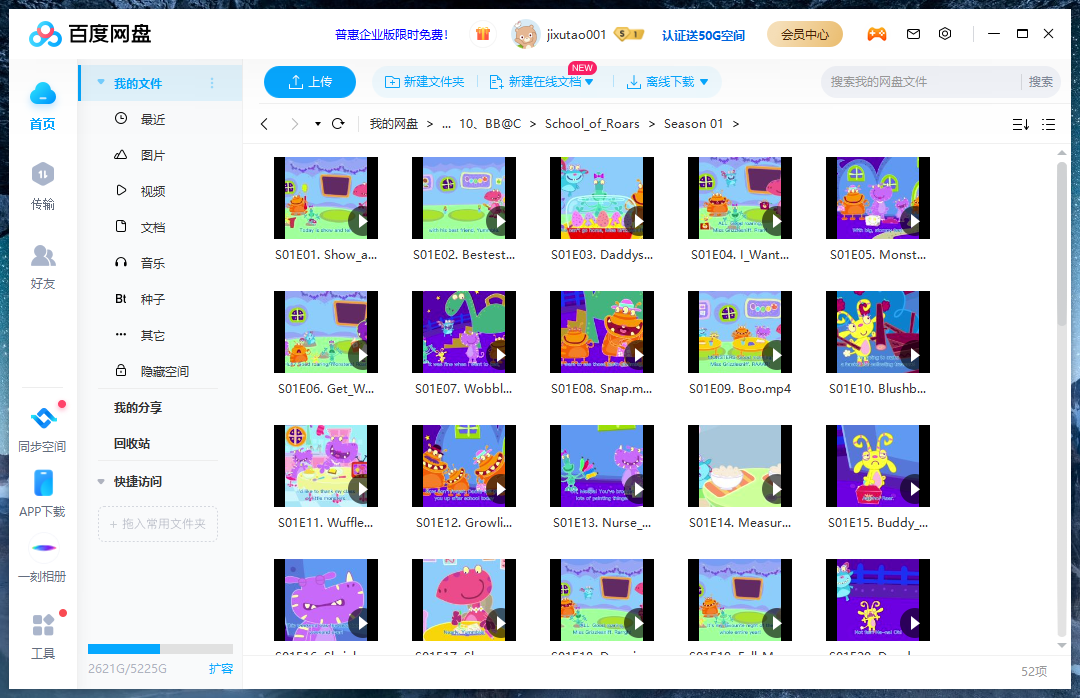Click the 扩容 expand storage link
The image size is (1080, 698).
click(221, 668)
